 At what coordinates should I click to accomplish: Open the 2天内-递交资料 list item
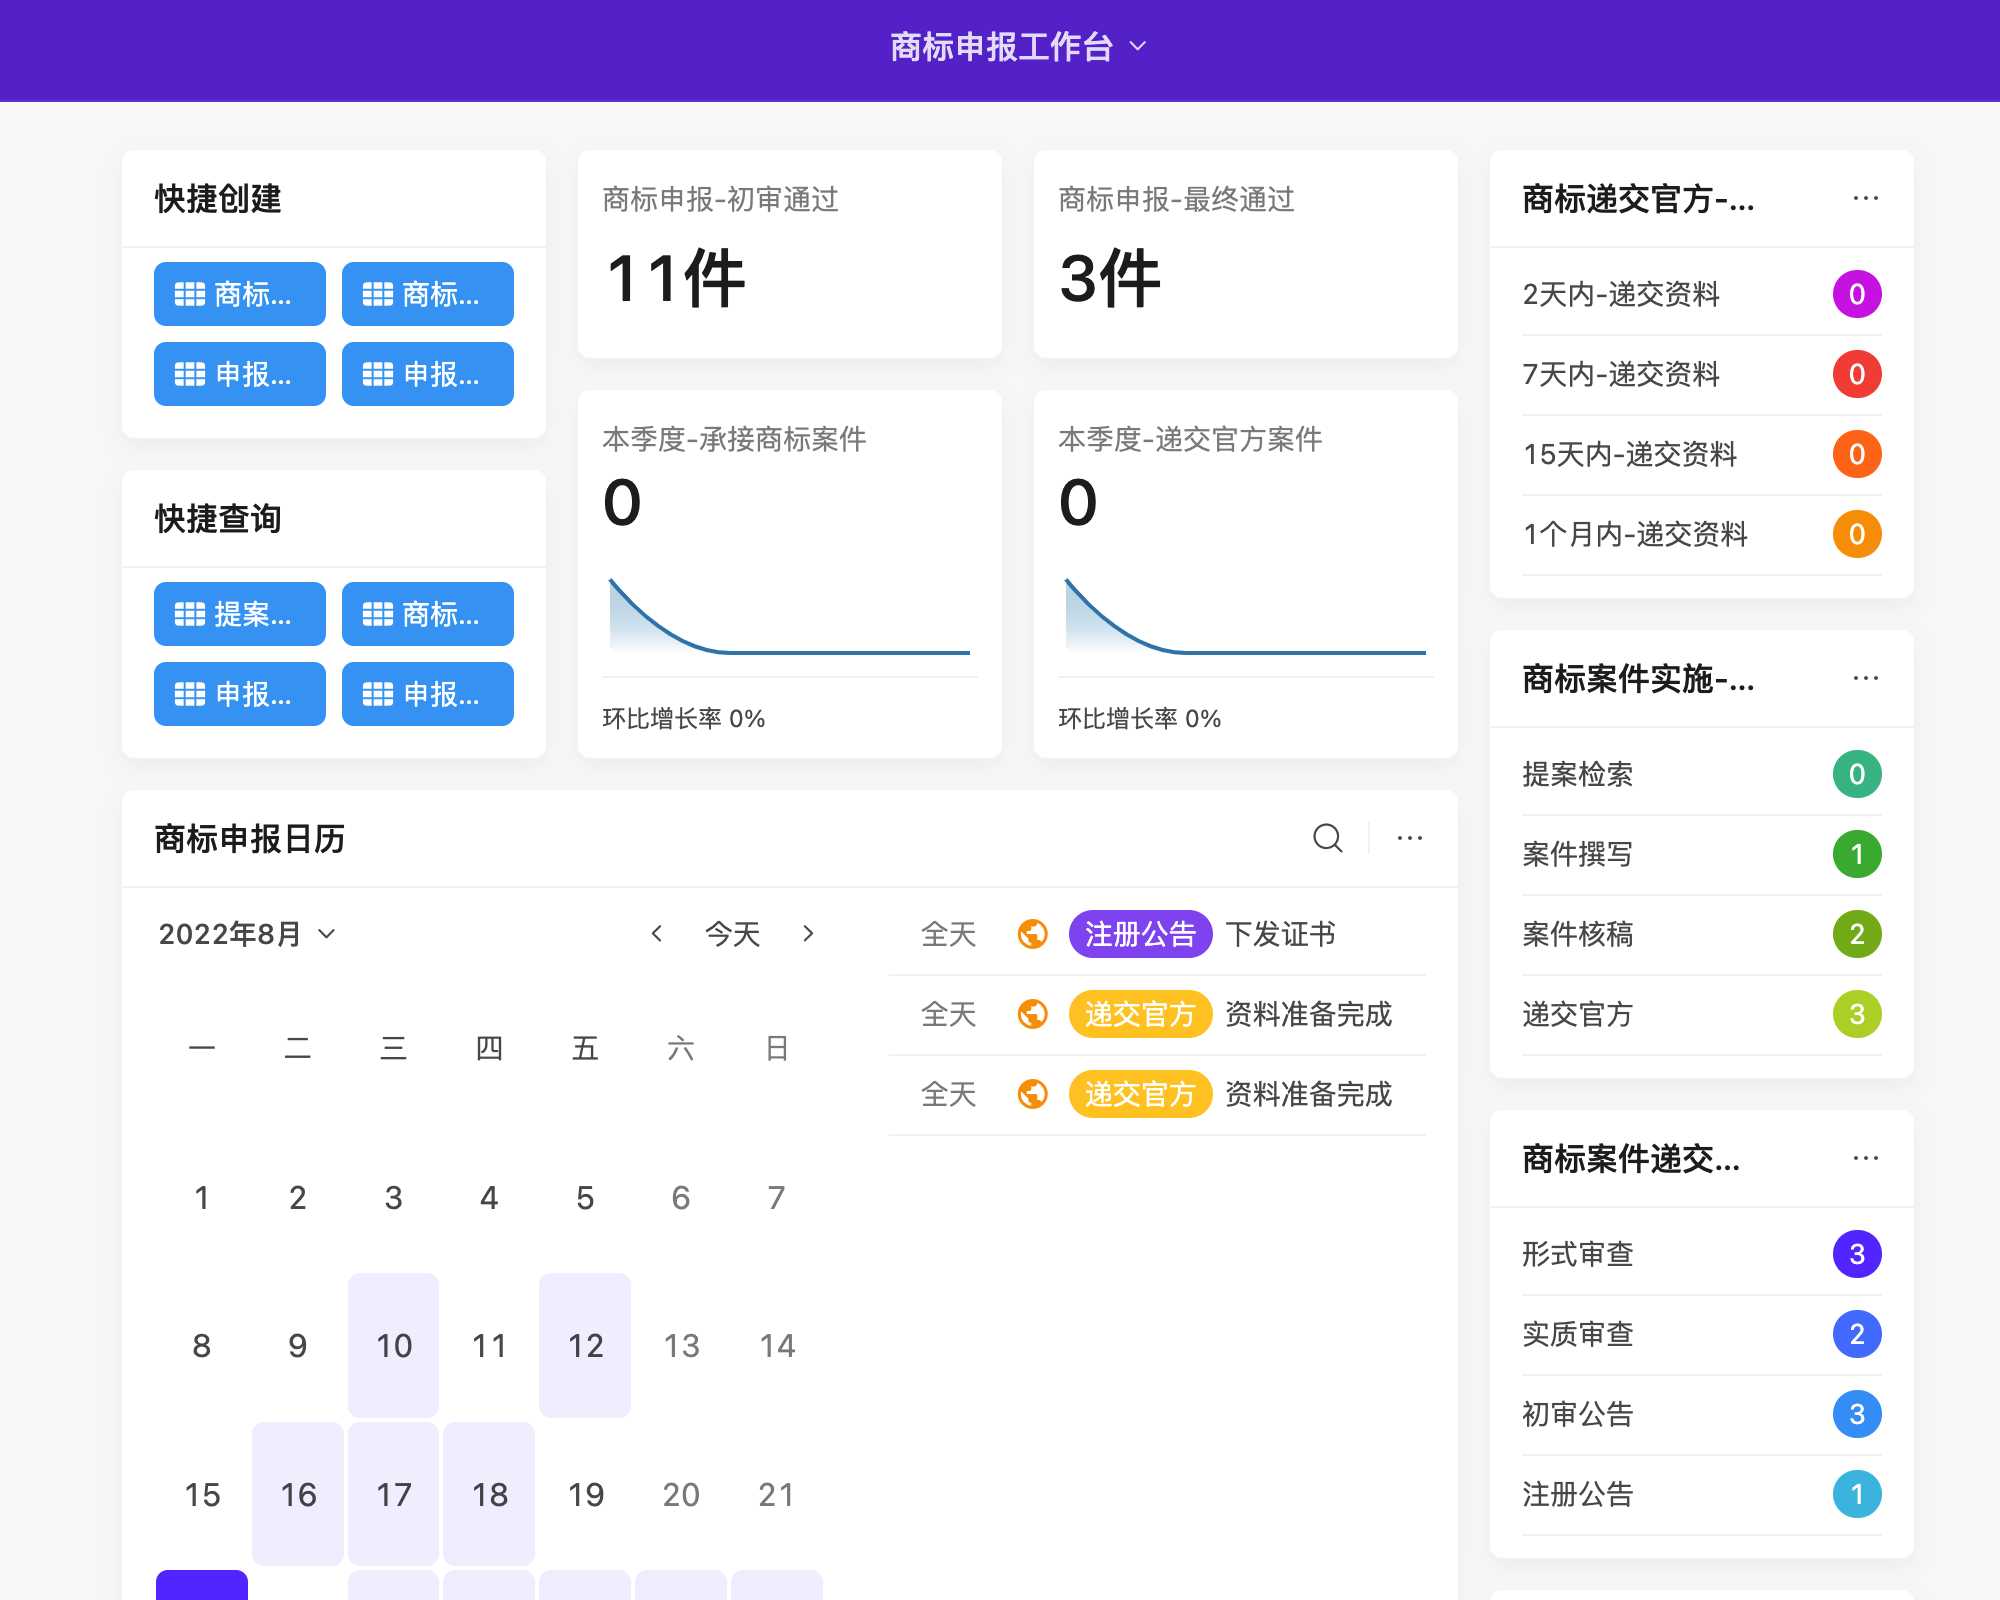1622,294
